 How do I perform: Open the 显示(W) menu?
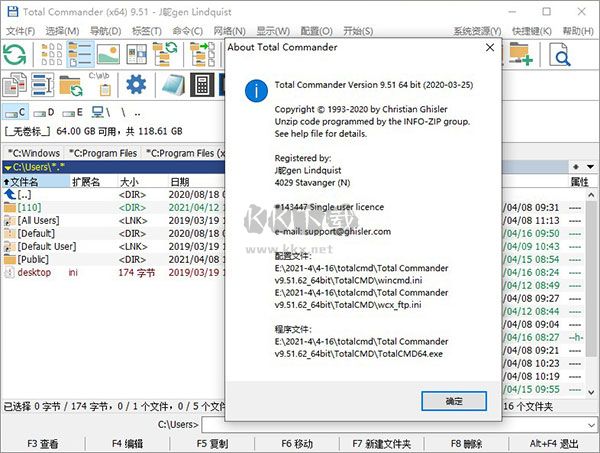click(x=273, y=31)
